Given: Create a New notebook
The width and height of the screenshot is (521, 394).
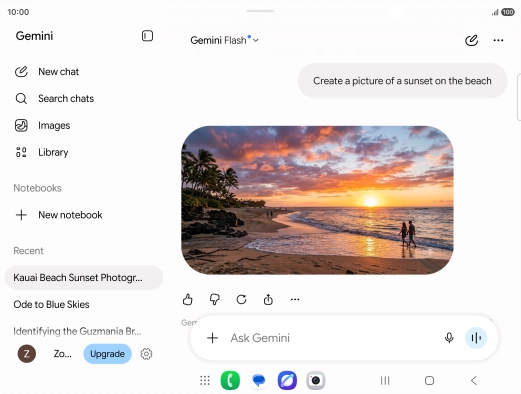Looking at the screenshot, I should pyautogui.click(x=59, y=215).
